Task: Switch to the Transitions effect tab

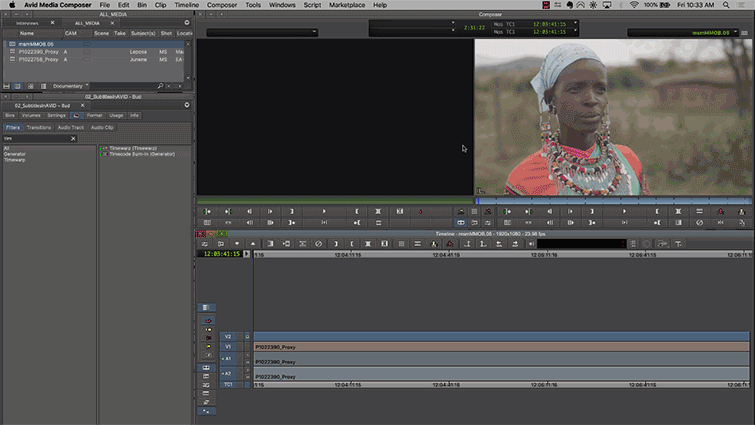Action: [39, 128]
